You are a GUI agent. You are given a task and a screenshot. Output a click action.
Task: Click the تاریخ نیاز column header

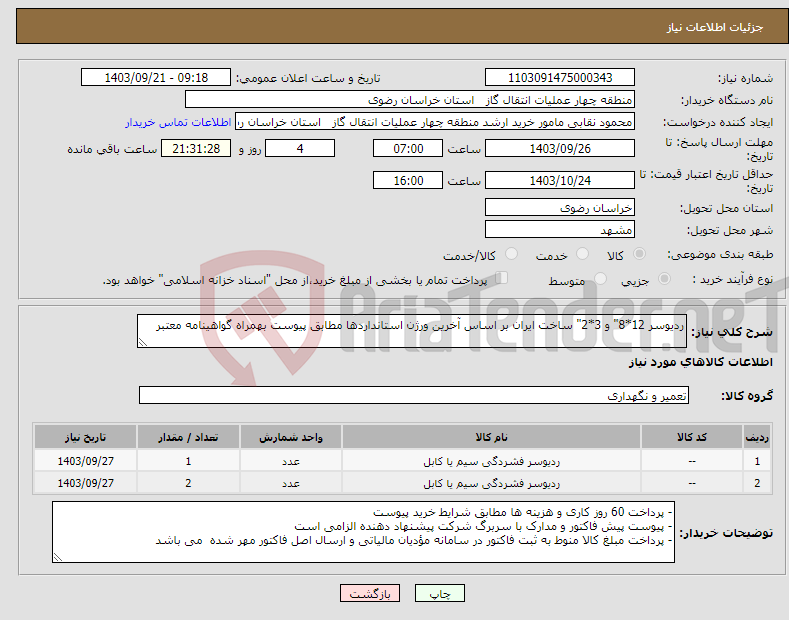[86, 437]
